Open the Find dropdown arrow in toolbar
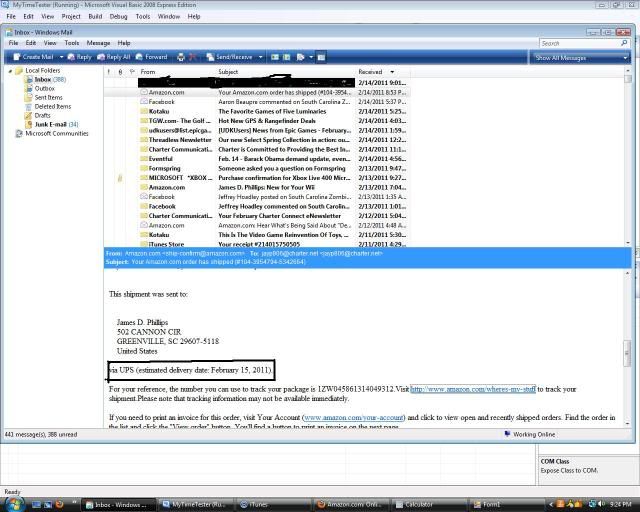 tap(311, 57)
